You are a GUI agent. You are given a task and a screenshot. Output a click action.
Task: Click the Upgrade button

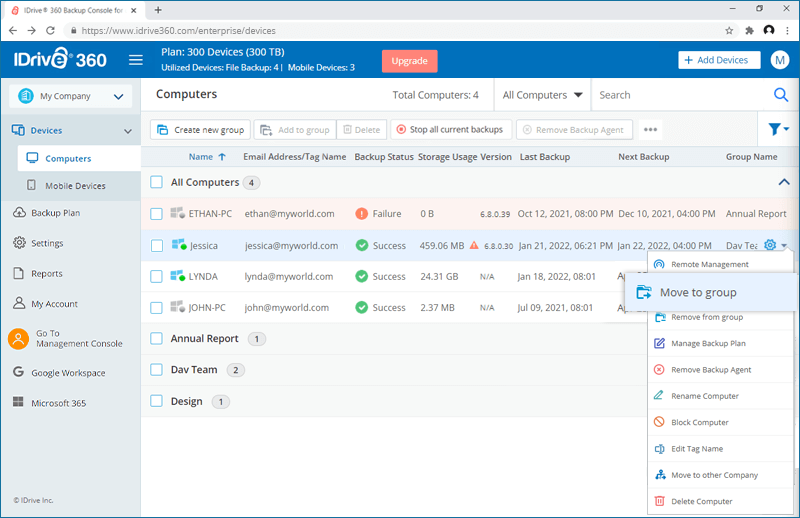click(x=409, y=61)
